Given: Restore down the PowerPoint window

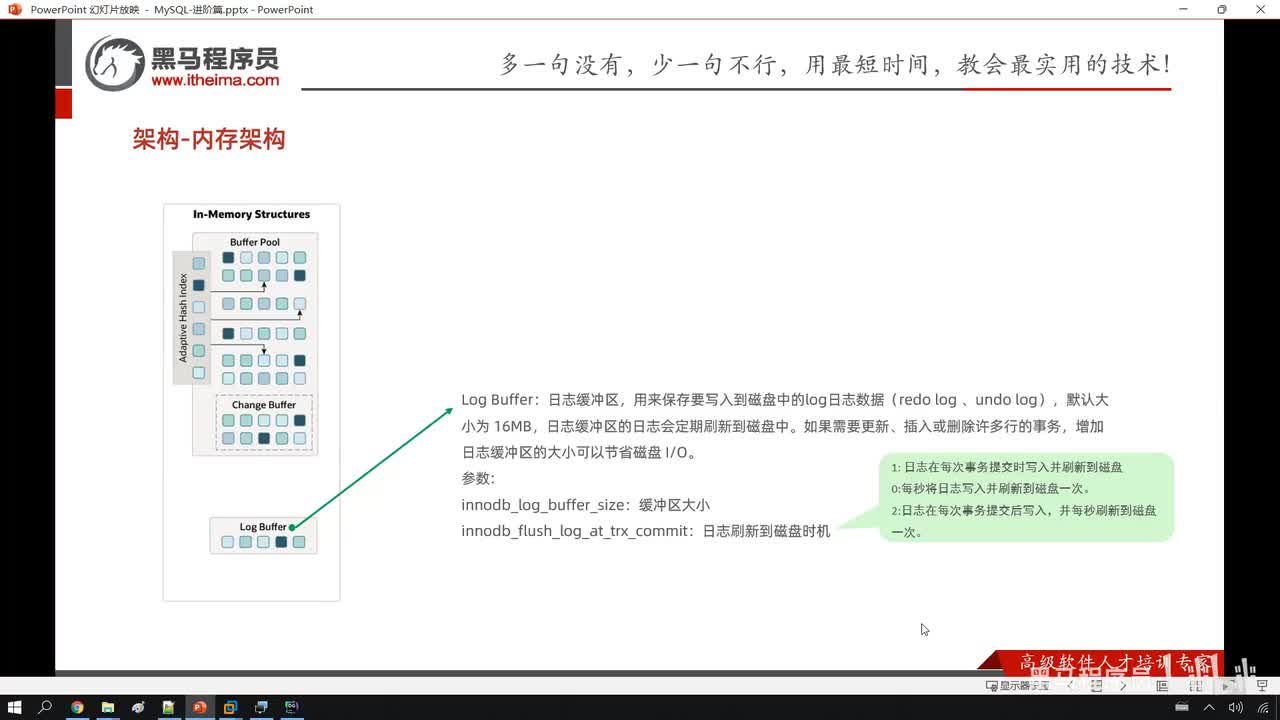Looking at the screenshot, I should point(1222,9).
